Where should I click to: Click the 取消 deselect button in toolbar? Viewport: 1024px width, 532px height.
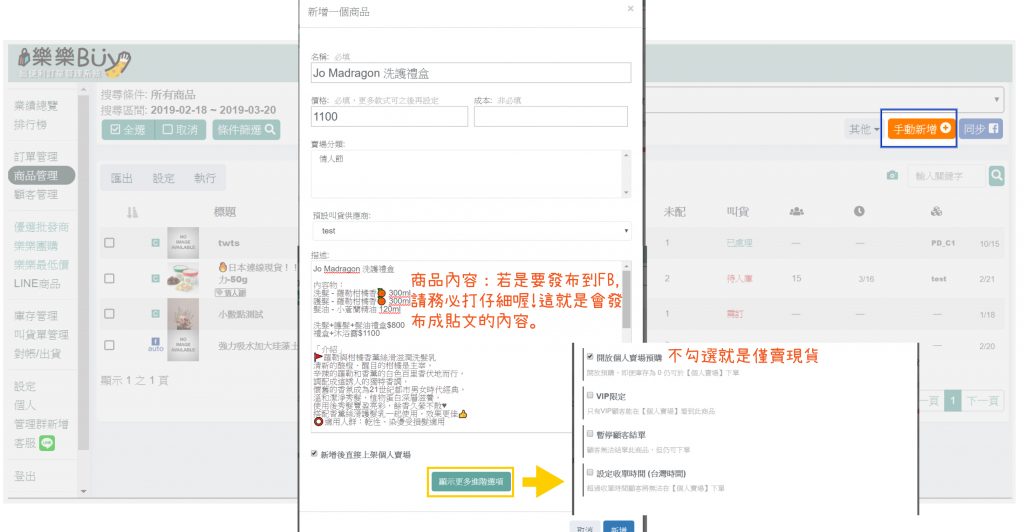[180, 130]
